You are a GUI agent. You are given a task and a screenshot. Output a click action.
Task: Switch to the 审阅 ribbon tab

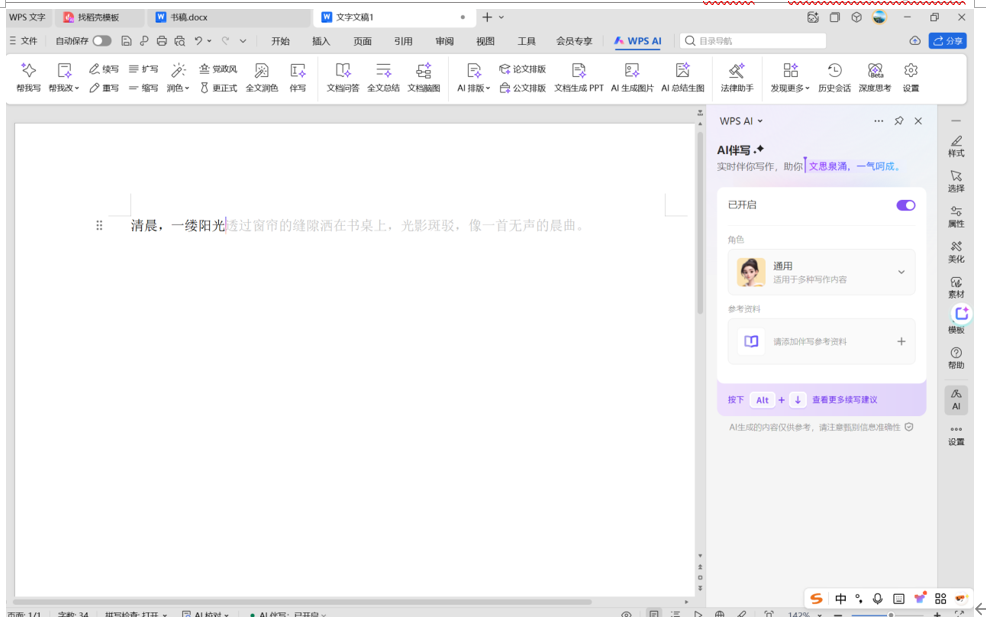point(445,41)
